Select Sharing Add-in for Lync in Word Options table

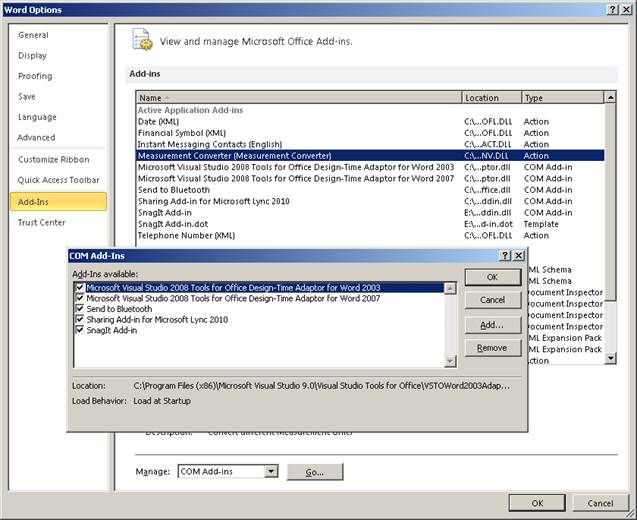(x=370, y=201)
